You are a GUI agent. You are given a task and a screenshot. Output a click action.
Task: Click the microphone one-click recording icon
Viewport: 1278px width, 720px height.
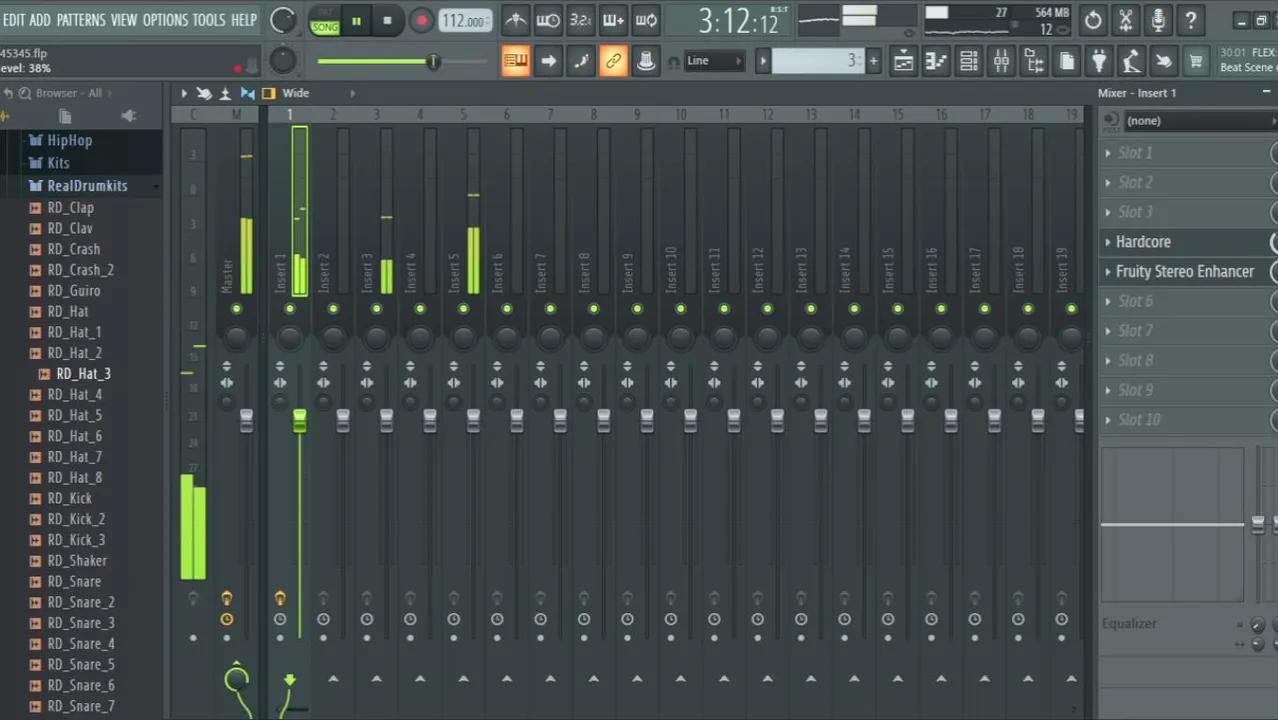[x=1158, y=20]
